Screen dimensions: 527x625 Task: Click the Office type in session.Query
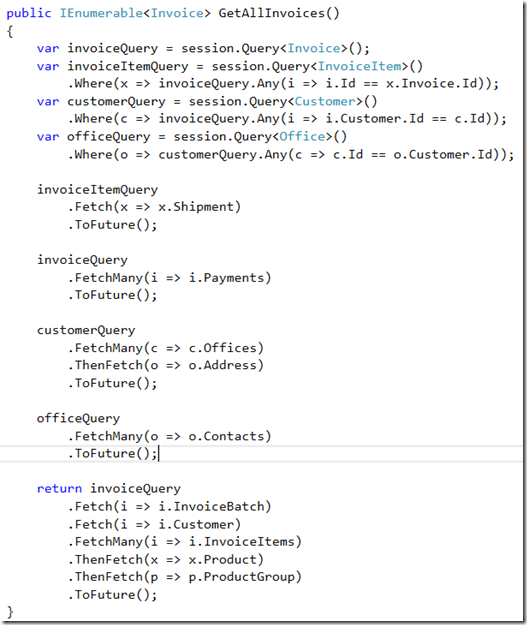point(302,136)
